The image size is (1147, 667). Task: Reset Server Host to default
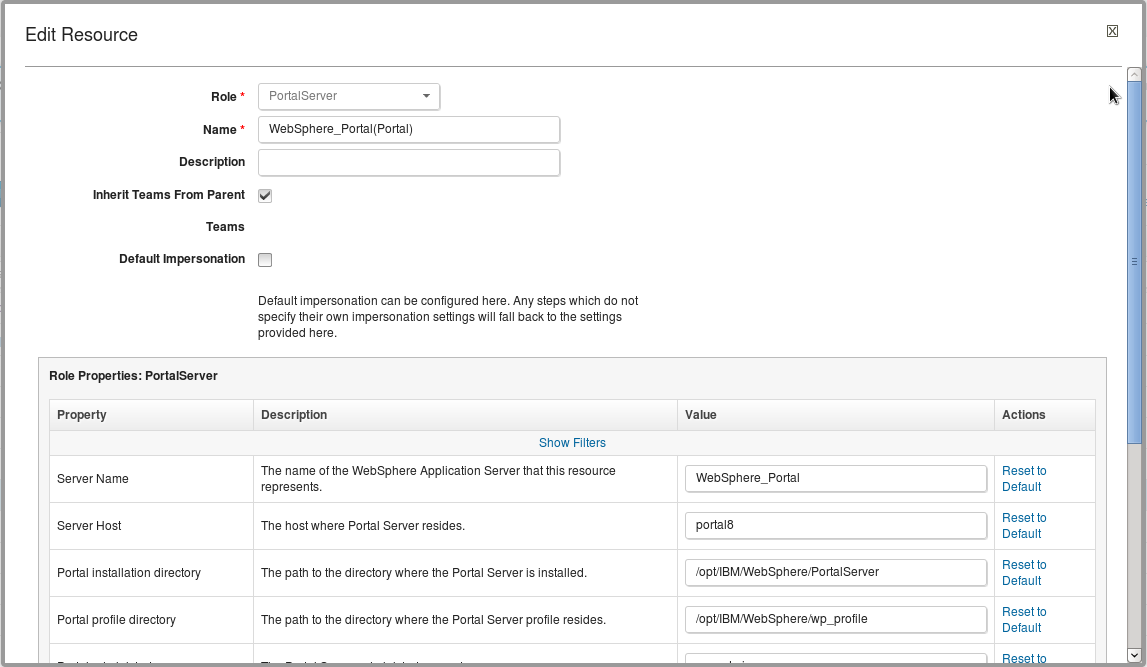coord(1024,526)
